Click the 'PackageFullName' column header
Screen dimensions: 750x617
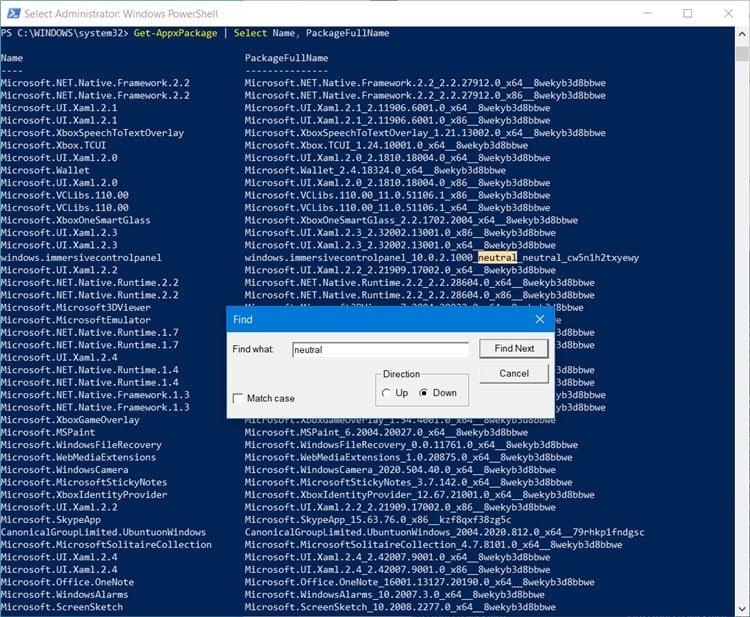point(287,58)
